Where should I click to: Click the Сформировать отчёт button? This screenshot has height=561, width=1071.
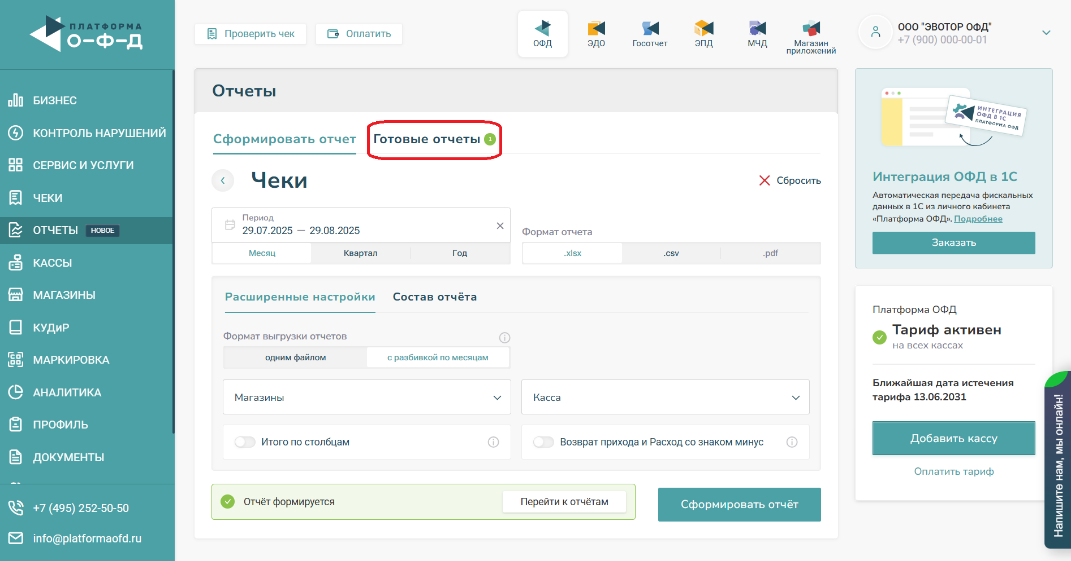(739, 505)
